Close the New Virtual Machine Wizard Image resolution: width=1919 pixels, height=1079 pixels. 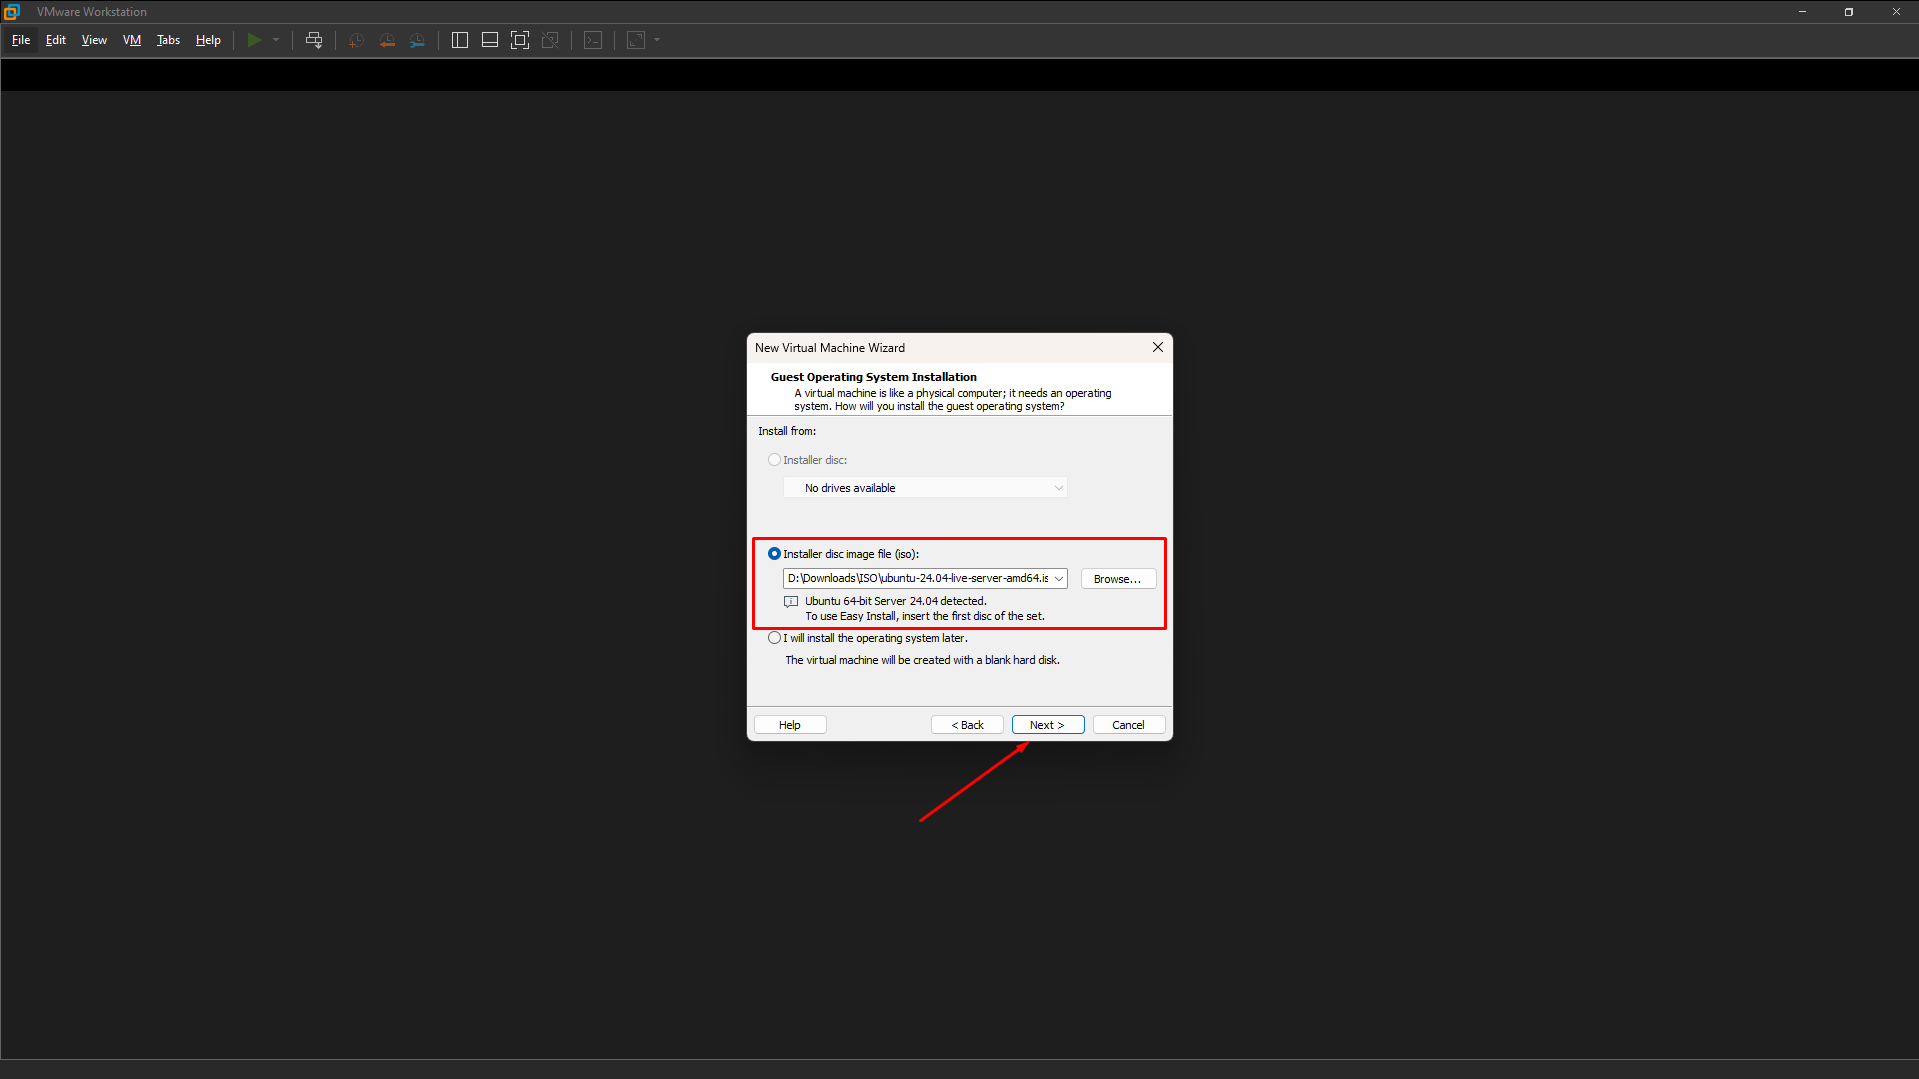coord(1157,348)
